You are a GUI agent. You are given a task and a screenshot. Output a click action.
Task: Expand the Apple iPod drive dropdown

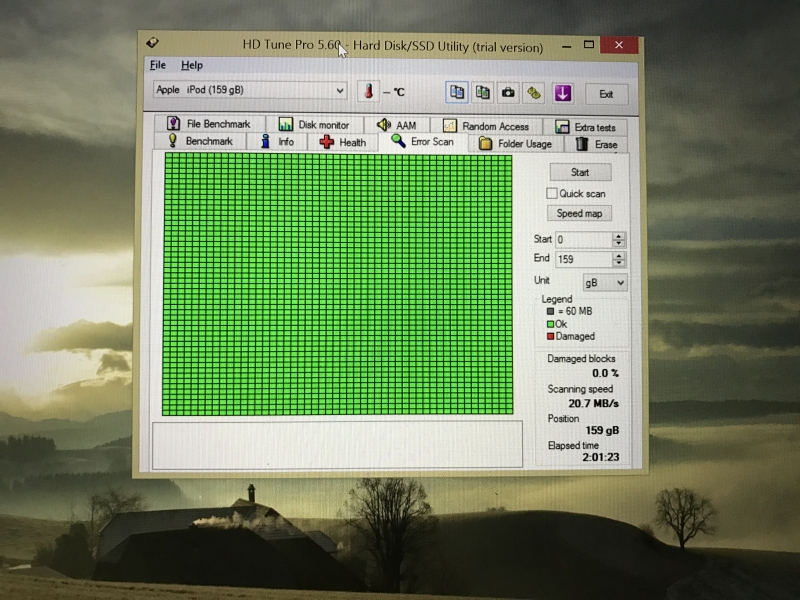339,90
